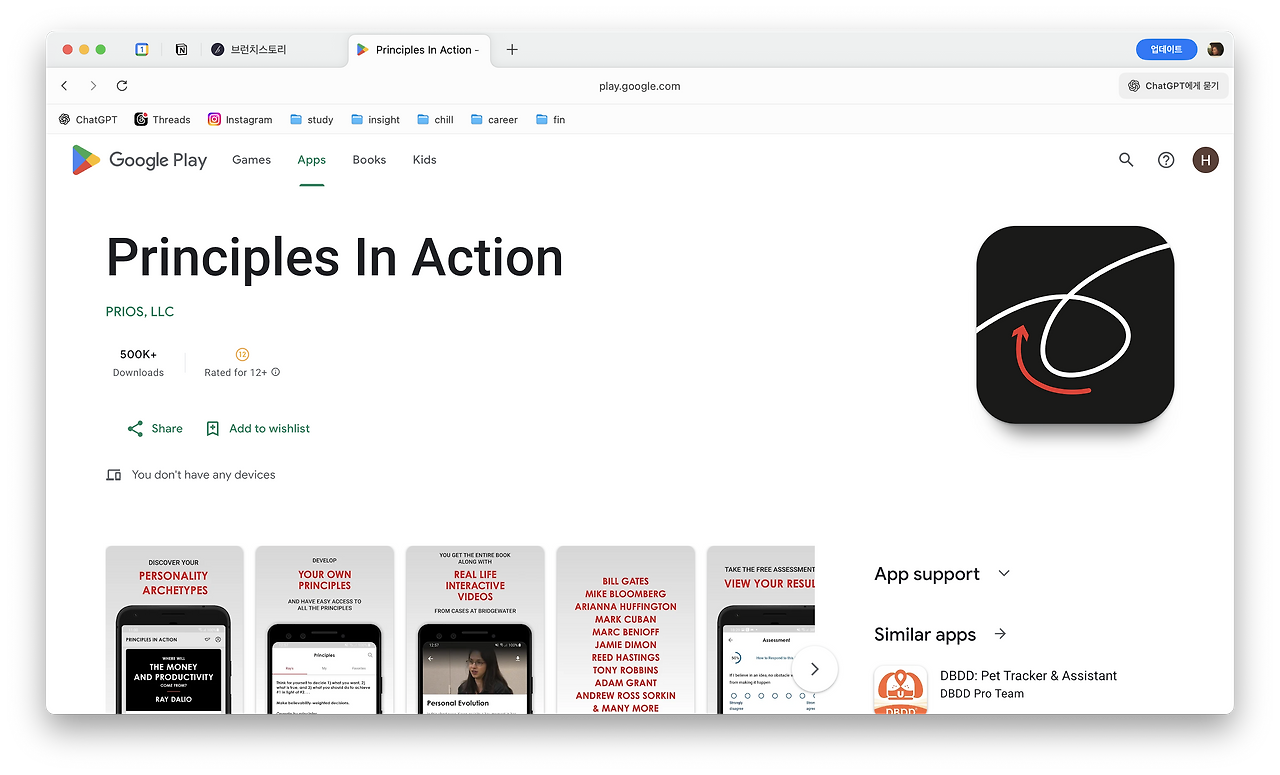
Task: Open the chill bookmark folder
Action: tap(435, 119)
